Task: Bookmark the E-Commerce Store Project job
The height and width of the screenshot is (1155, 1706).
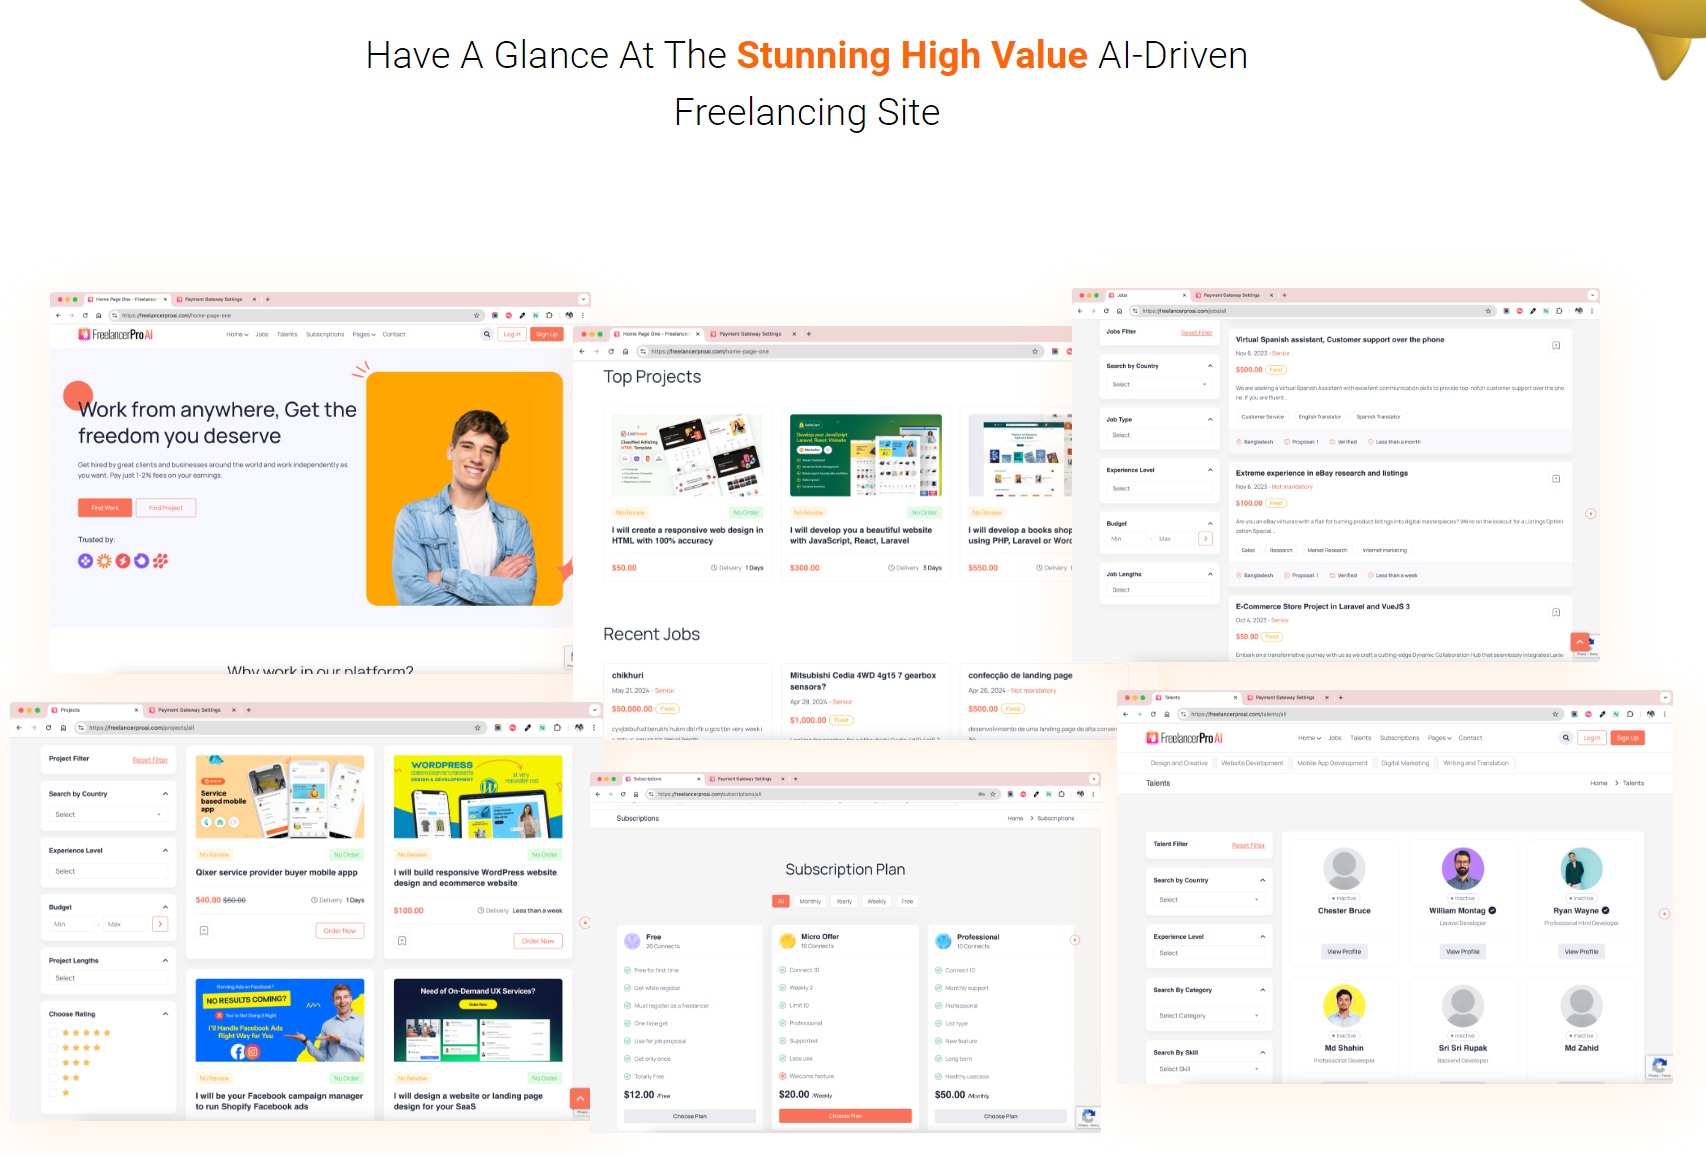Action: 1556,612
